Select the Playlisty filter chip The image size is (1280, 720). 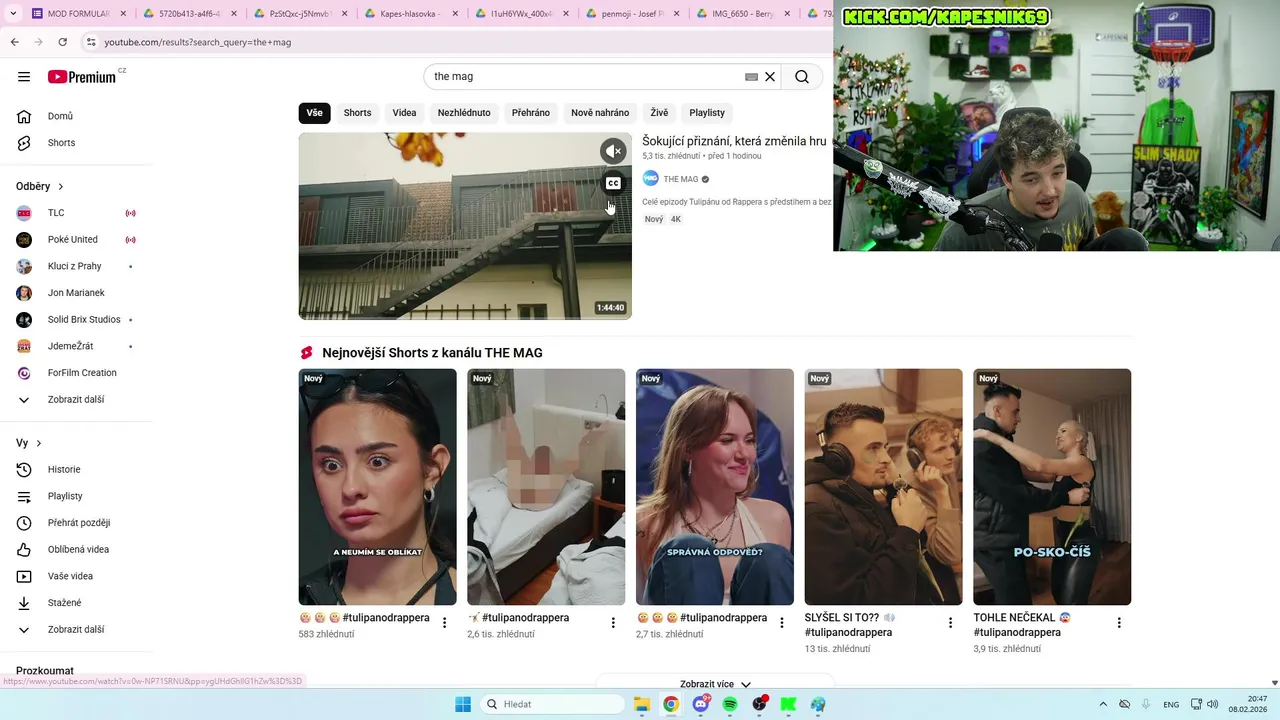click(x=707, y=113)
